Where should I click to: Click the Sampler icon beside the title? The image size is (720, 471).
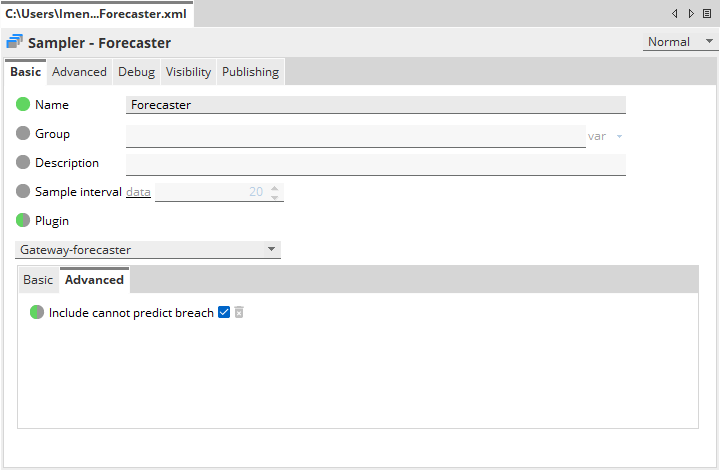pos(15,42)
